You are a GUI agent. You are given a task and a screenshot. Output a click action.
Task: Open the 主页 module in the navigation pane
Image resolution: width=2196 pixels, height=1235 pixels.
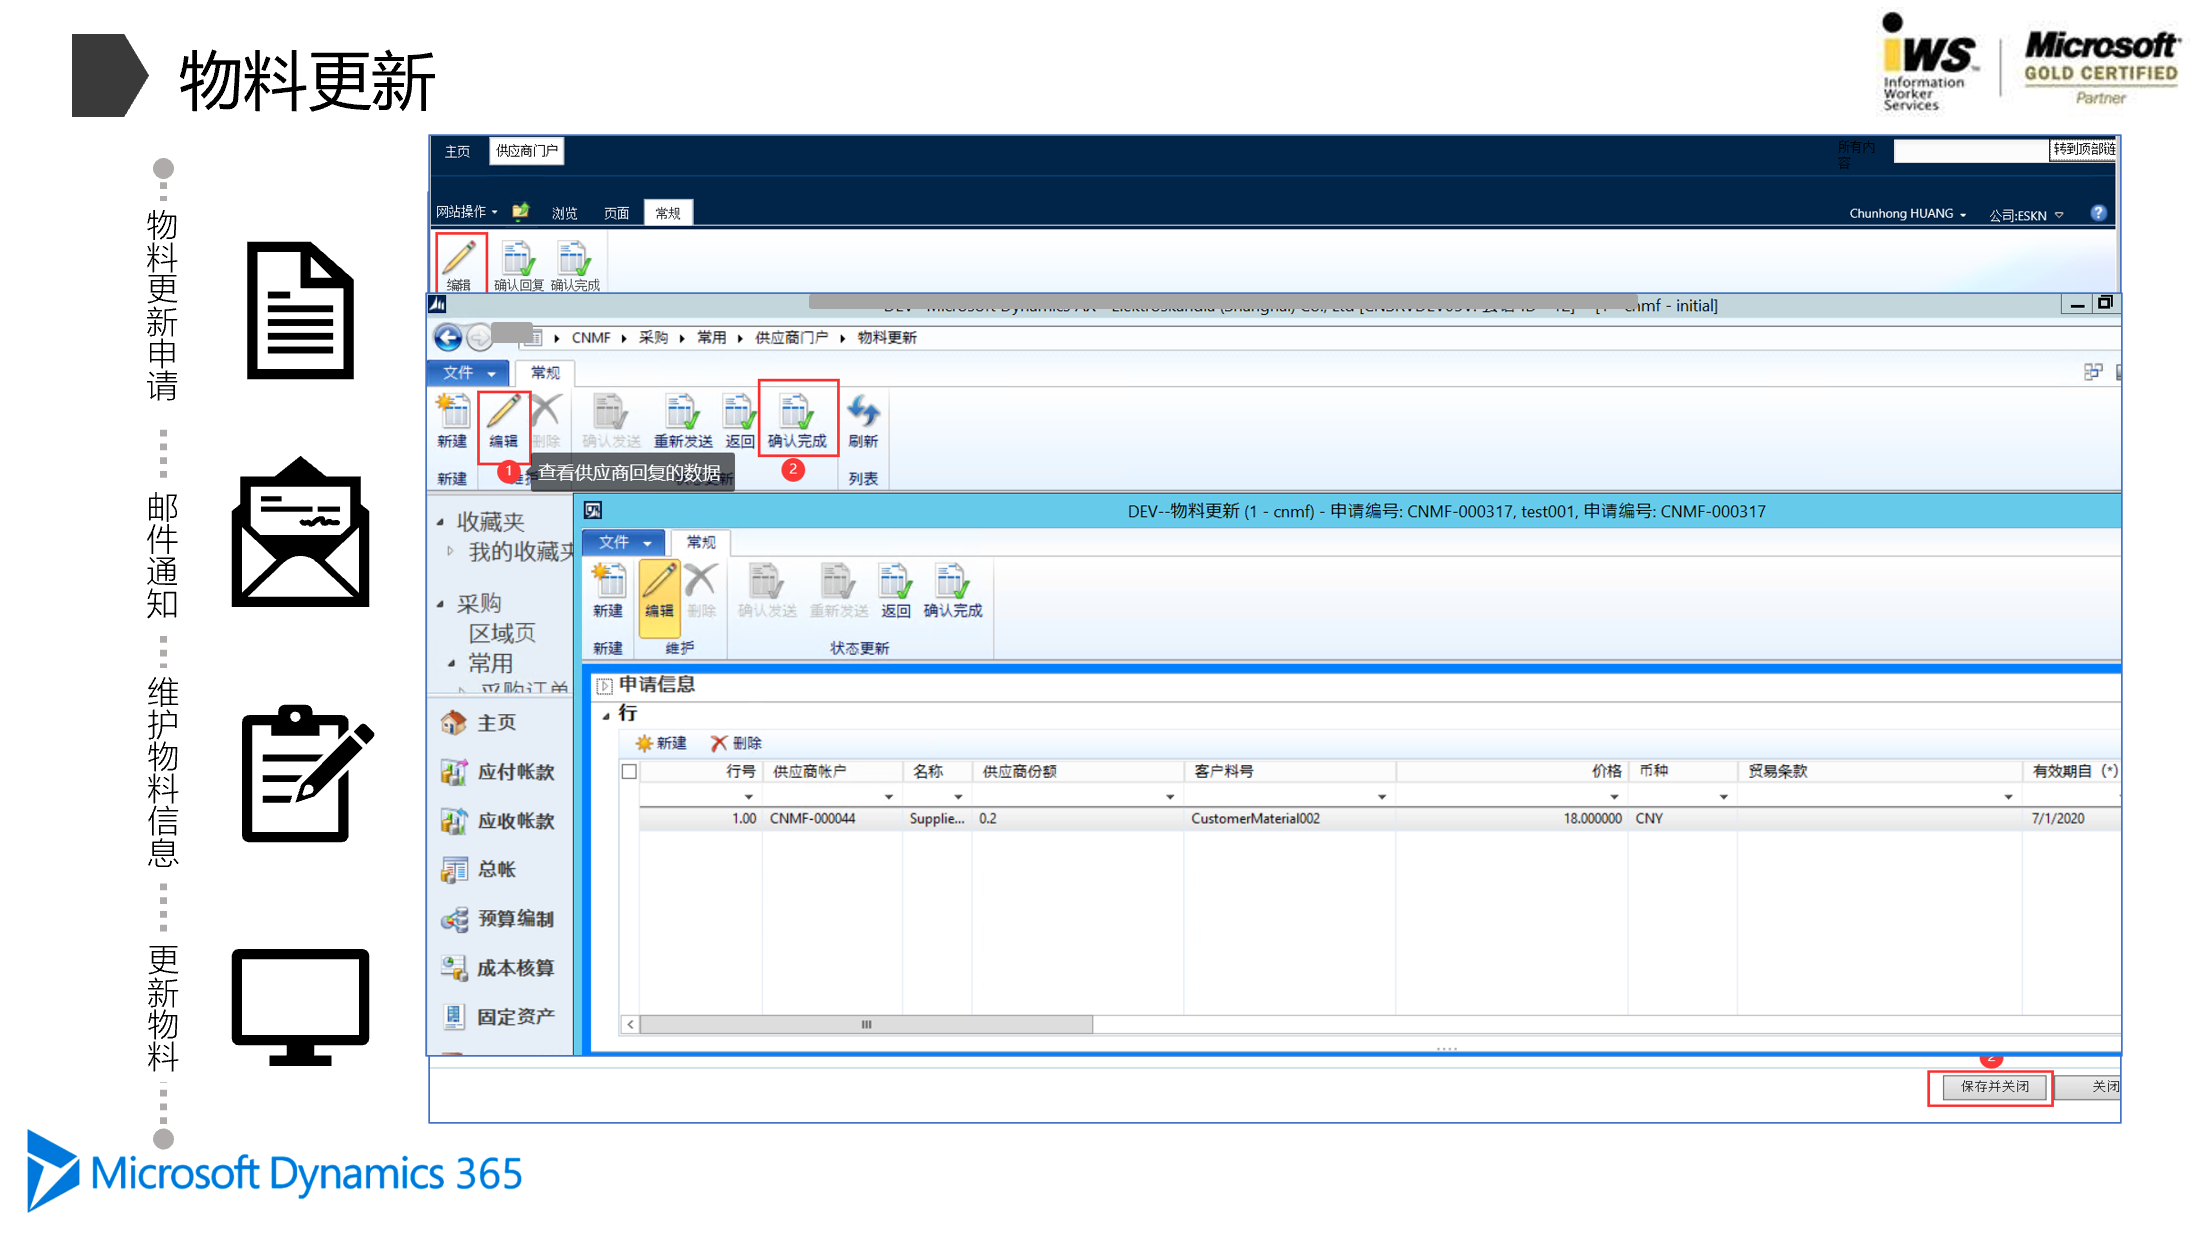tap(479, 722)
